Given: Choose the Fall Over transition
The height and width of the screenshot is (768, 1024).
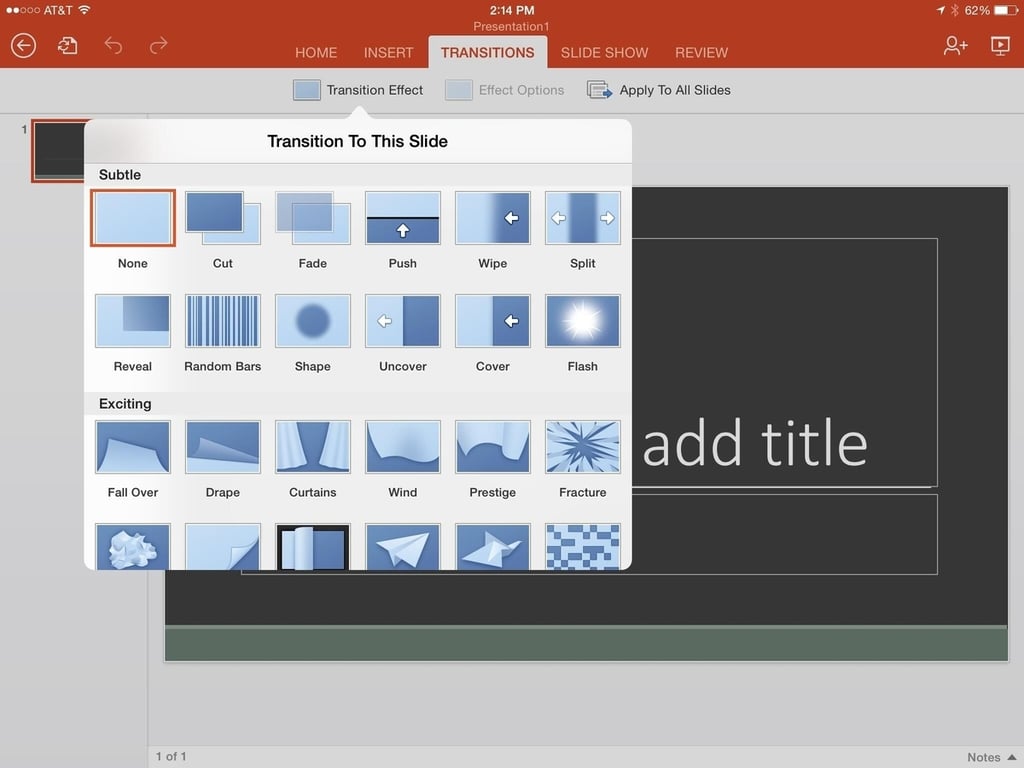Looking at the screenshot, I should point(133,447).
